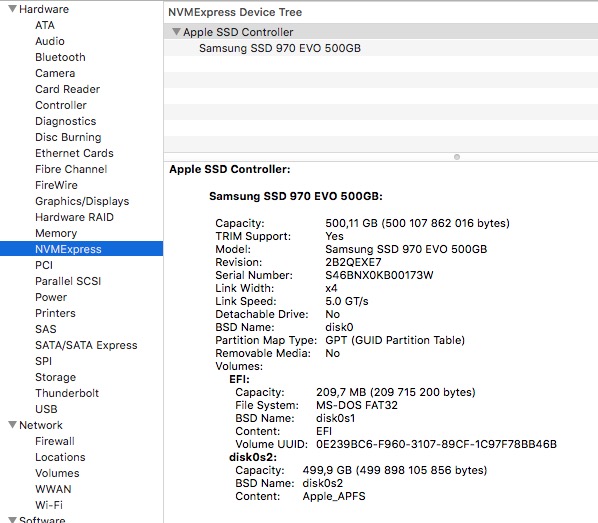Open the PCI category
Screen dimensions: 598x523
click(x=44, y=265)
